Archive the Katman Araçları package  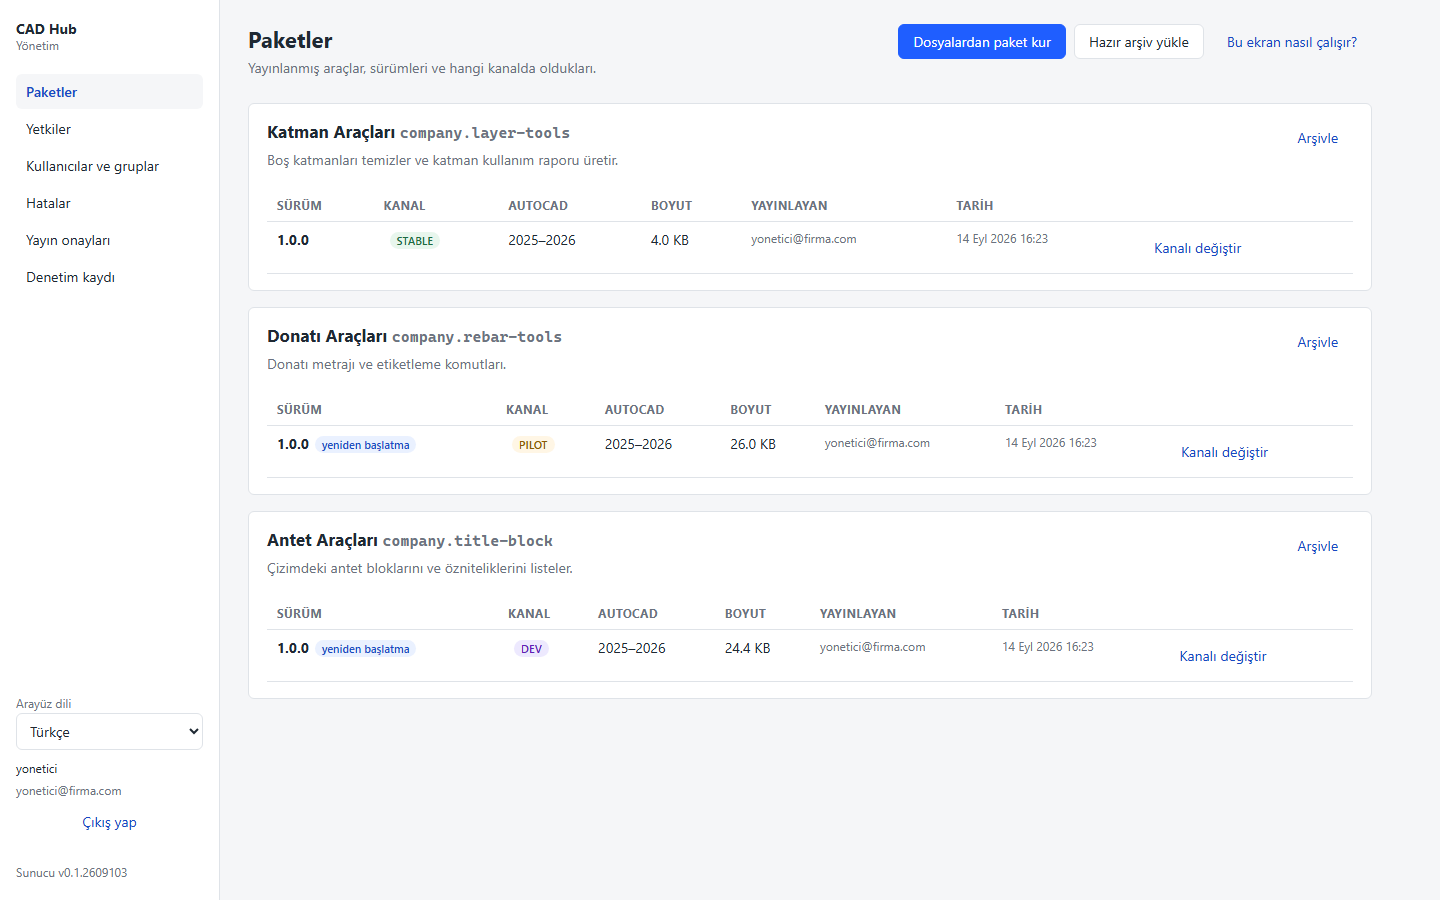pyautogui.click(x=1317, y=138)
